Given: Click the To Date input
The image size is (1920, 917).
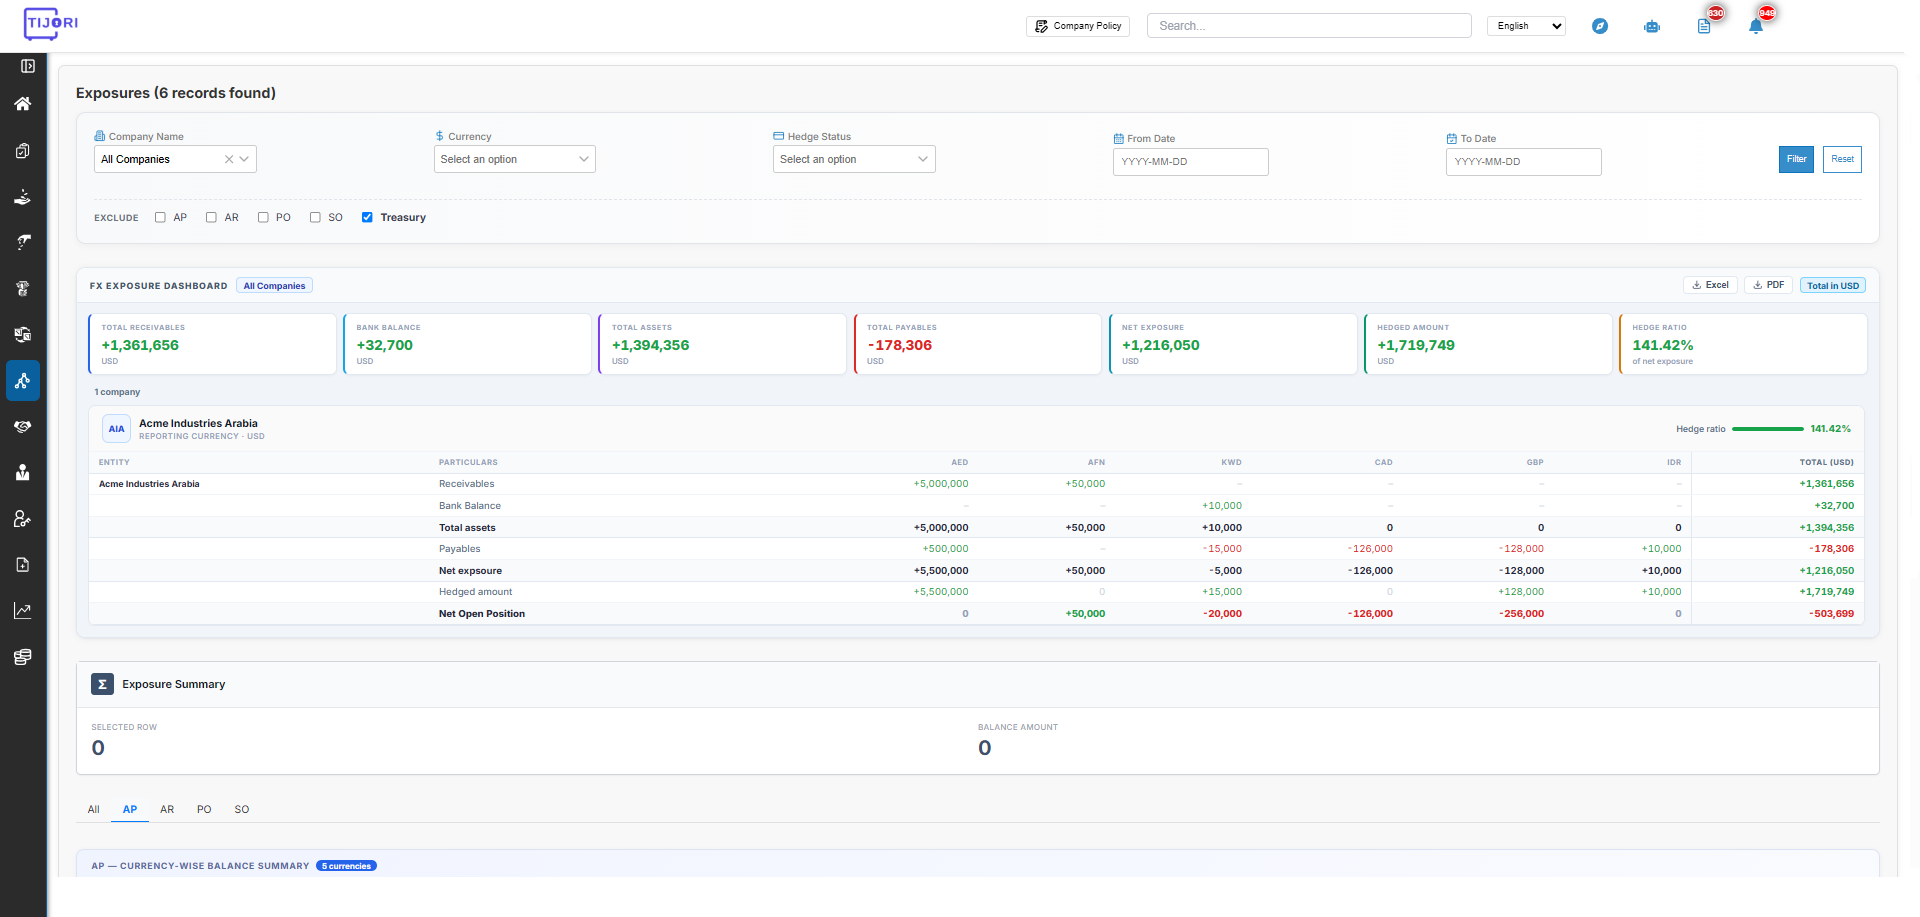Looking at the screenshot, I should (1524, 162).
